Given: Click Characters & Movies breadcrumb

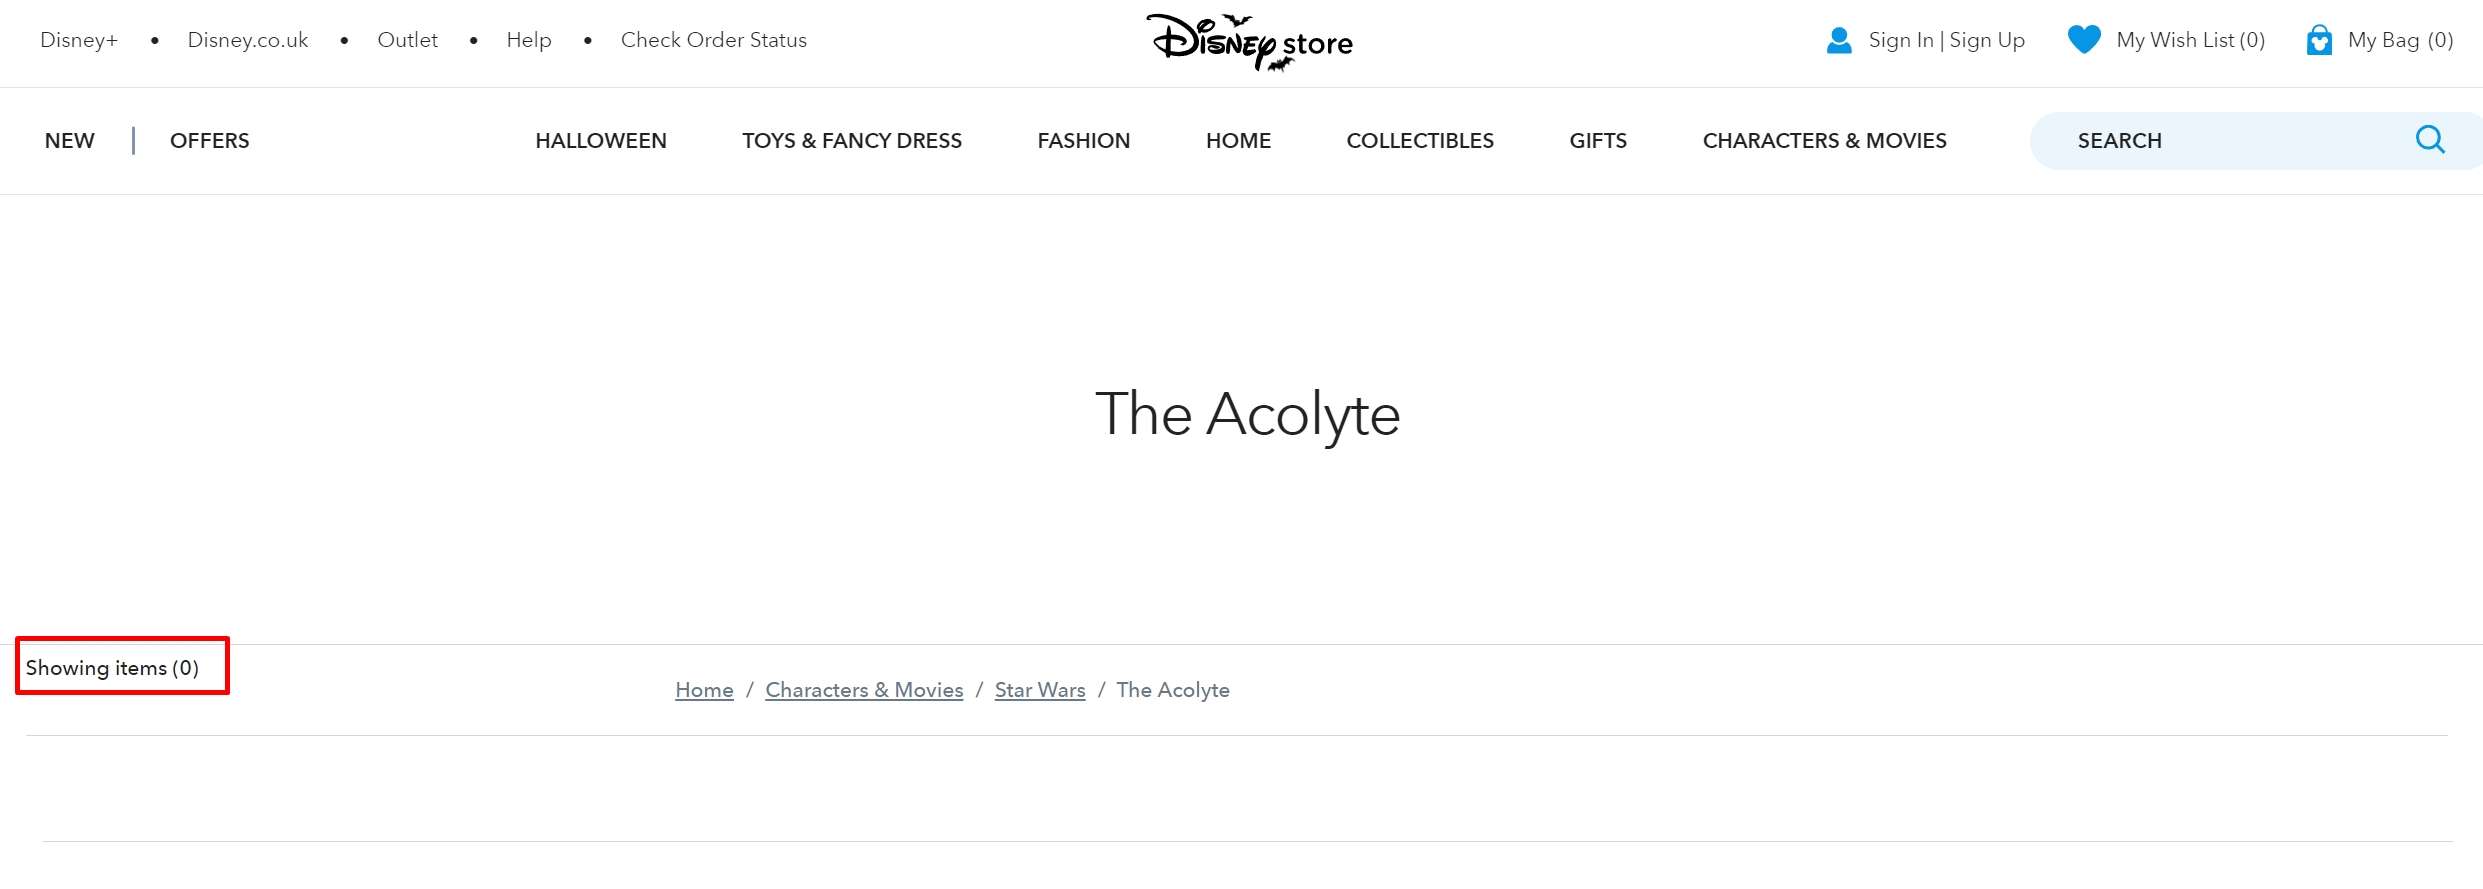Looking at the screenshot, I should click(x=864, y=690).
